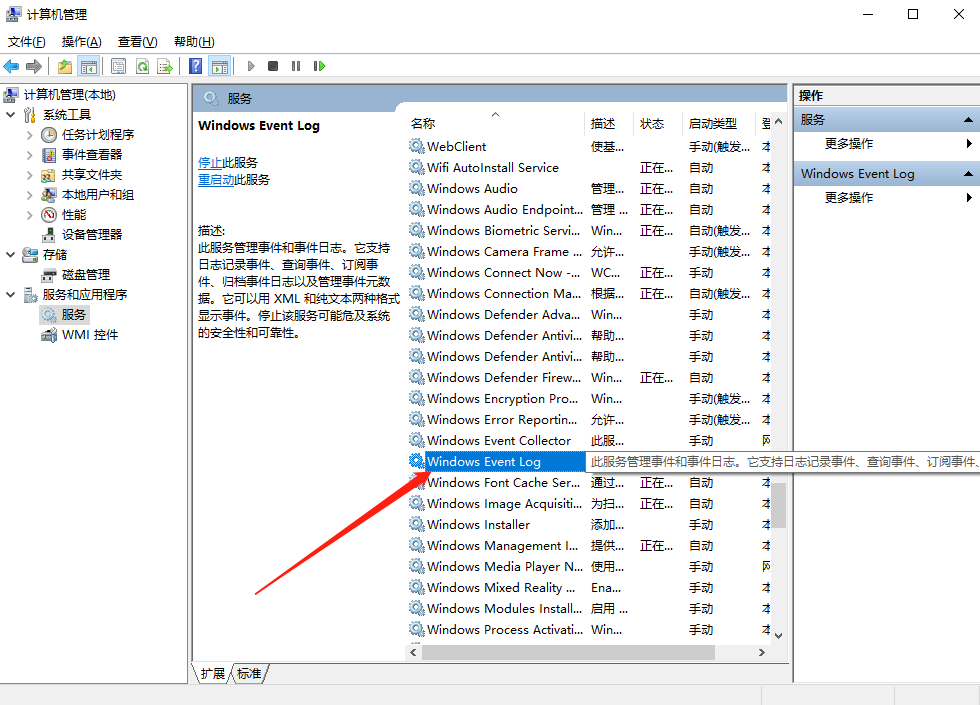The width and height of the screenshot is (980, 705).
Task: Open the Task Scheduler (任务计划程序) icon
Action: (98, 134)
